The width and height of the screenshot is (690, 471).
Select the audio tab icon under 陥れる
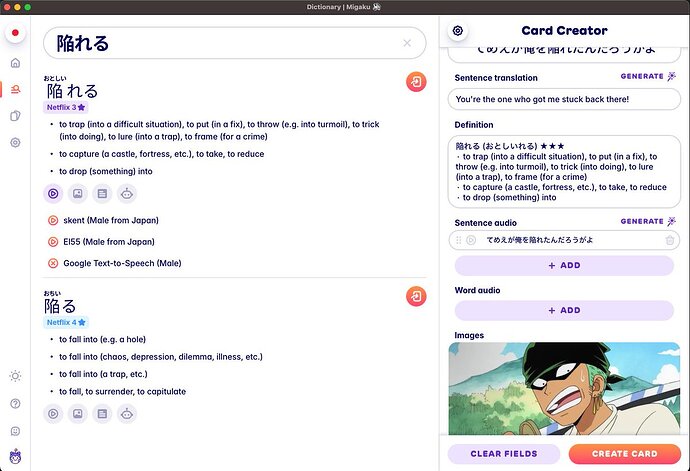[x=53, y=194]
